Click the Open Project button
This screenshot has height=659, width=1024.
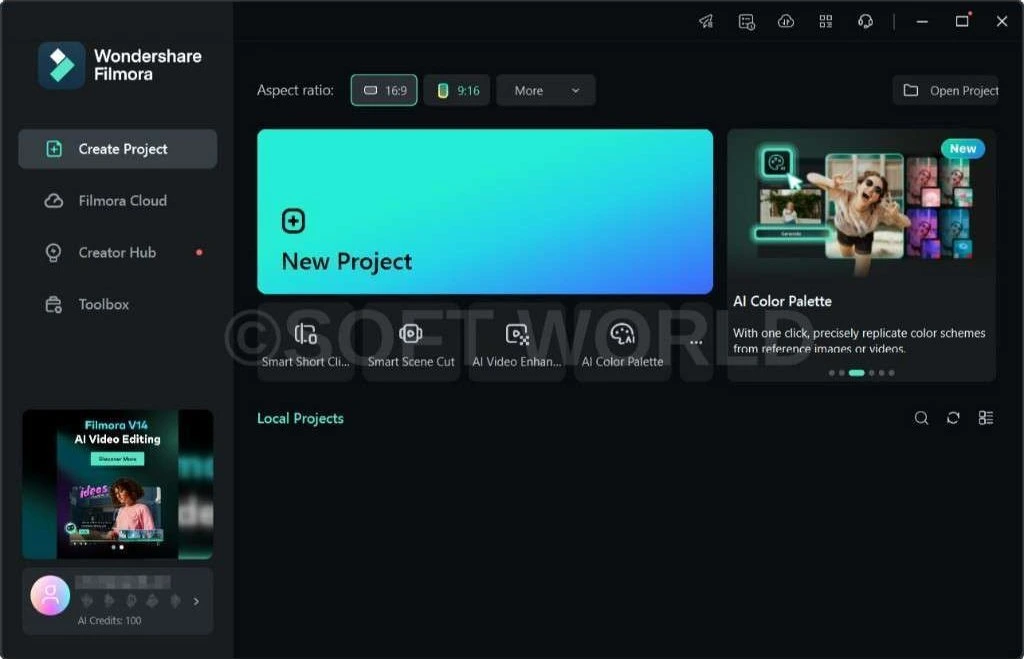945,90
